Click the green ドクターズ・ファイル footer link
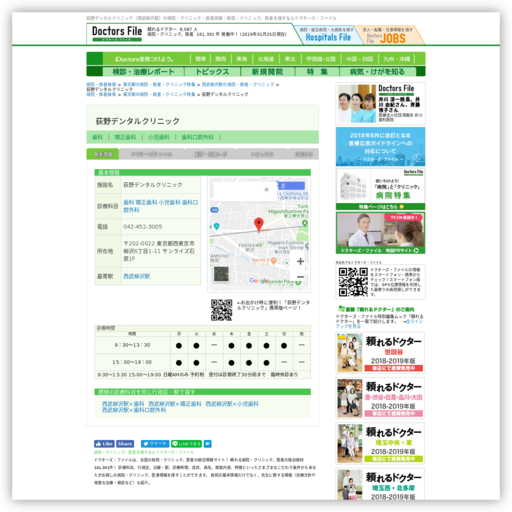512x512 pixels. [x=144, y=452]
